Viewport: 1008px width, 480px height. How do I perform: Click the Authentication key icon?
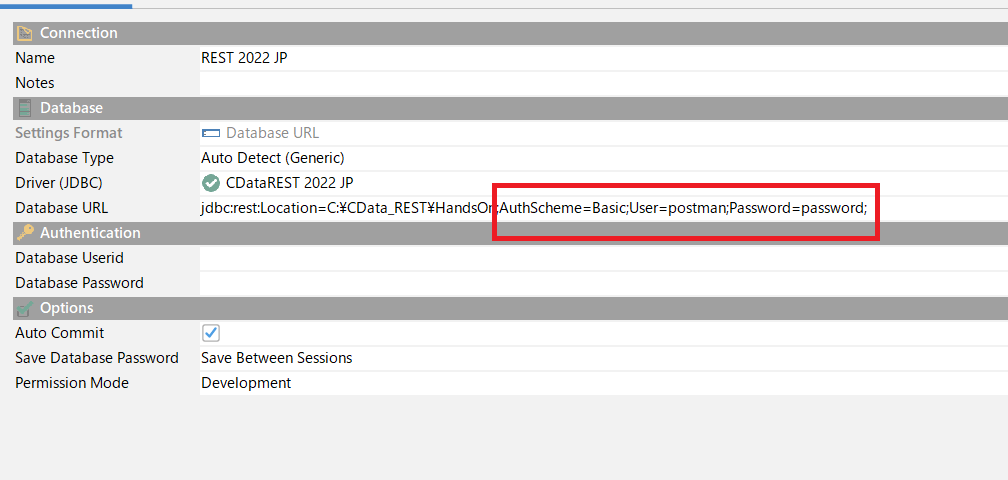pyautogui.click(x=25, y=233)
